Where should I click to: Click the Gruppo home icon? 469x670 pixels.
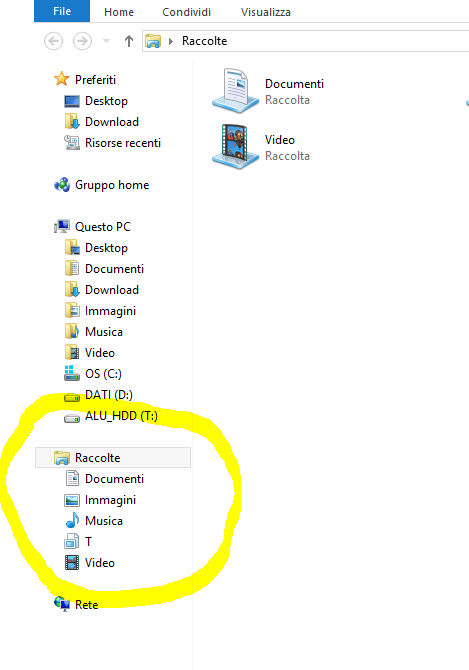tap(62, 185)
